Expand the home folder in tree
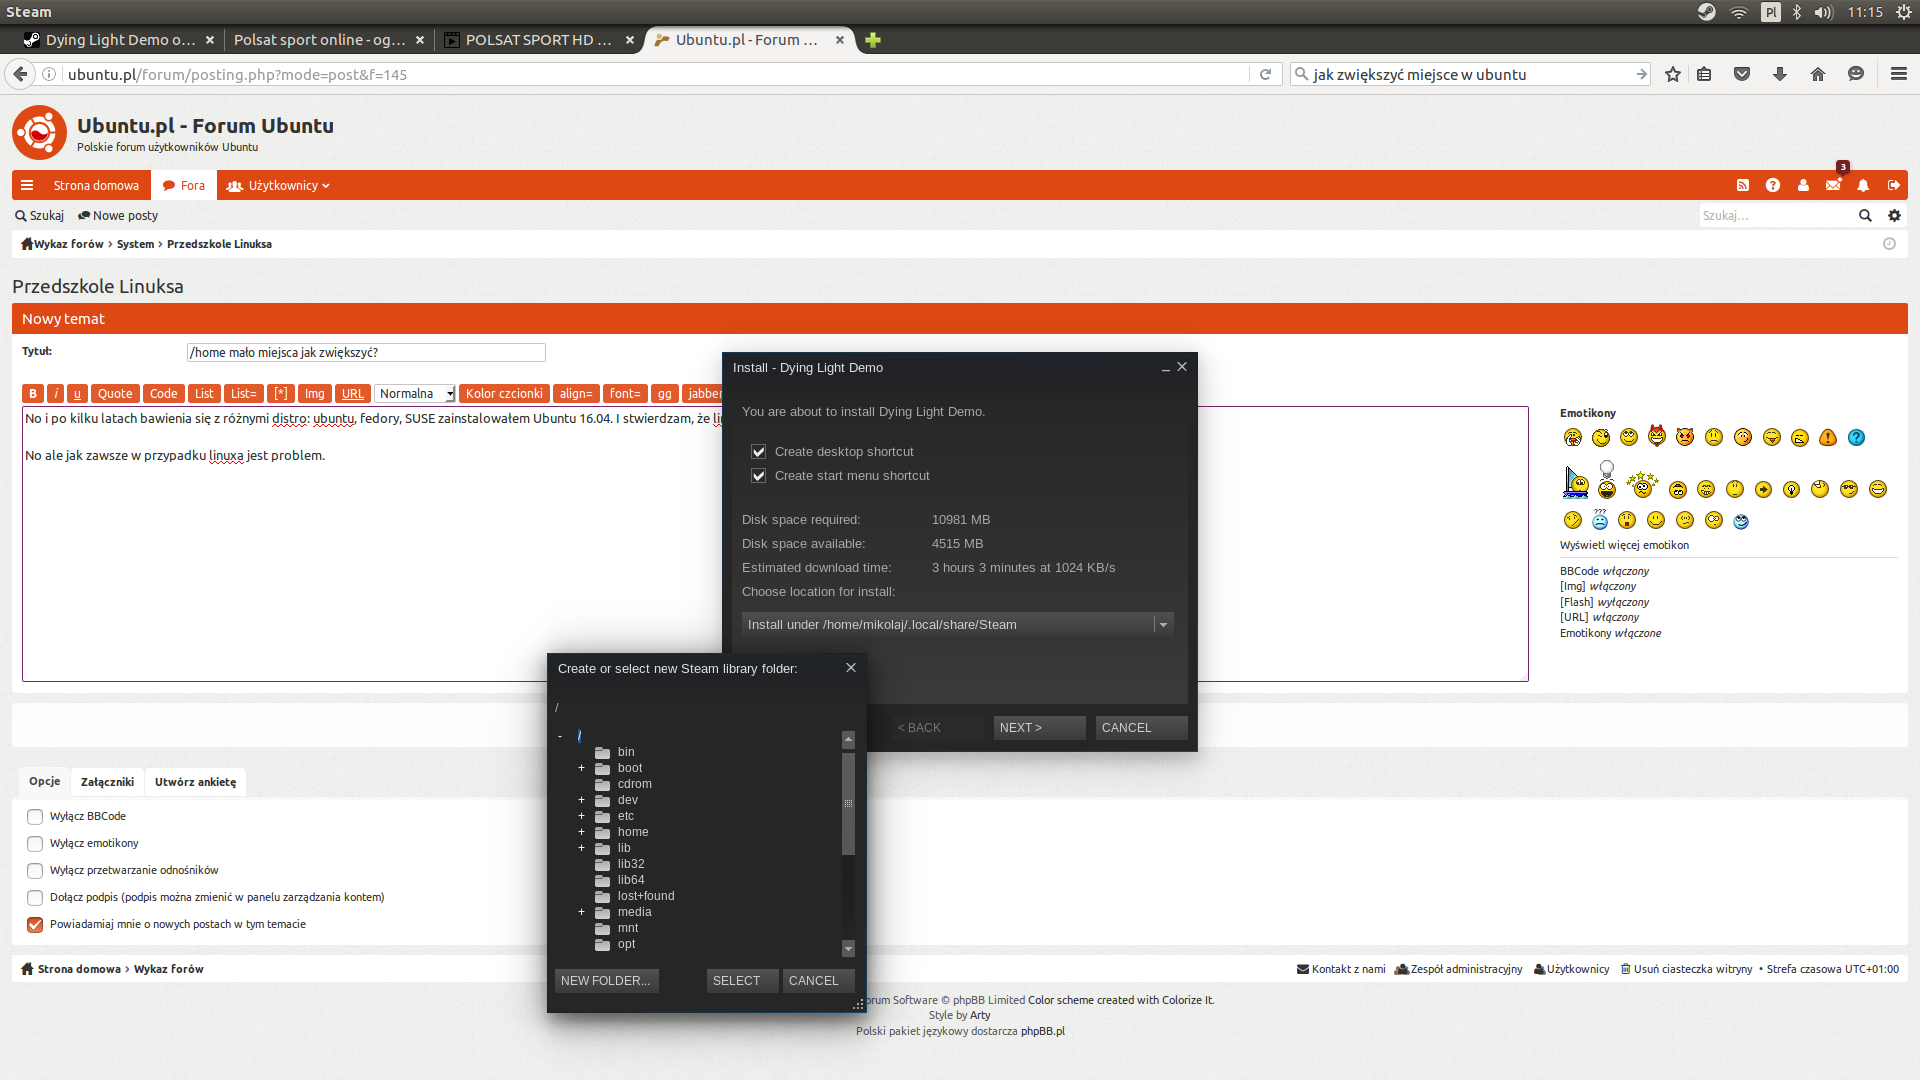Screen dimensions: 1920x1080 coord(581,832)
